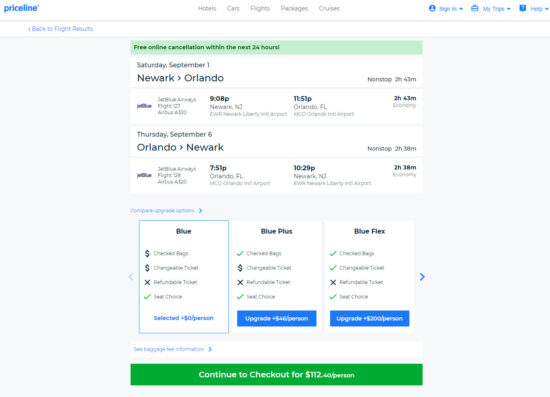
Task: Continue to Checkout for $112.40/person
Action: pyautogui.click(x=276, y=375)
